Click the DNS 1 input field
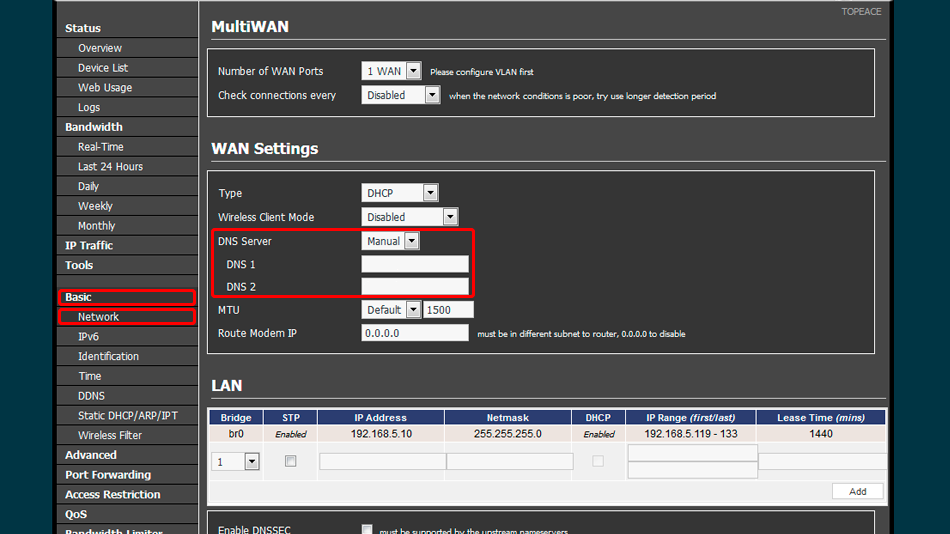This screenshot has width=950, height=534. tap(415, 264)
